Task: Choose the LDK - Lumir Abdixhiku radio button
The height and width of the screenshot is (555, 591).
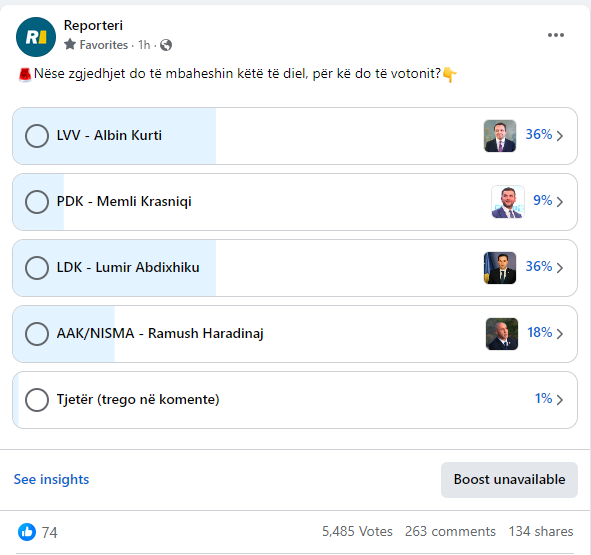Action: [37, 268]
